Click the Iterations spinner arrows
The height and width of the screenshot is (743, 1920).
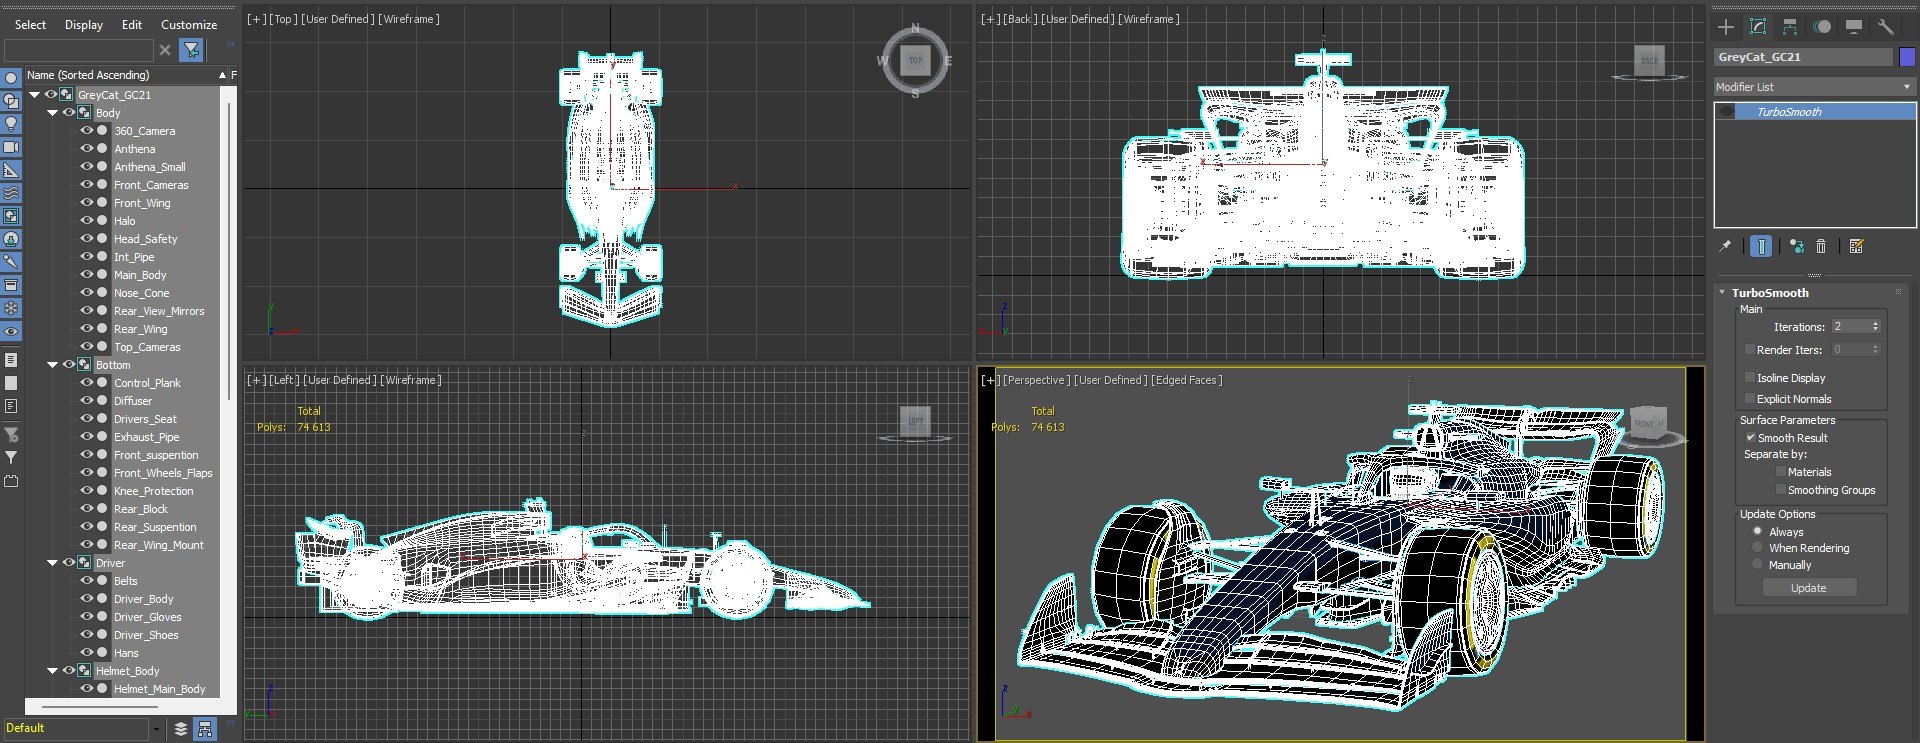1875,327
